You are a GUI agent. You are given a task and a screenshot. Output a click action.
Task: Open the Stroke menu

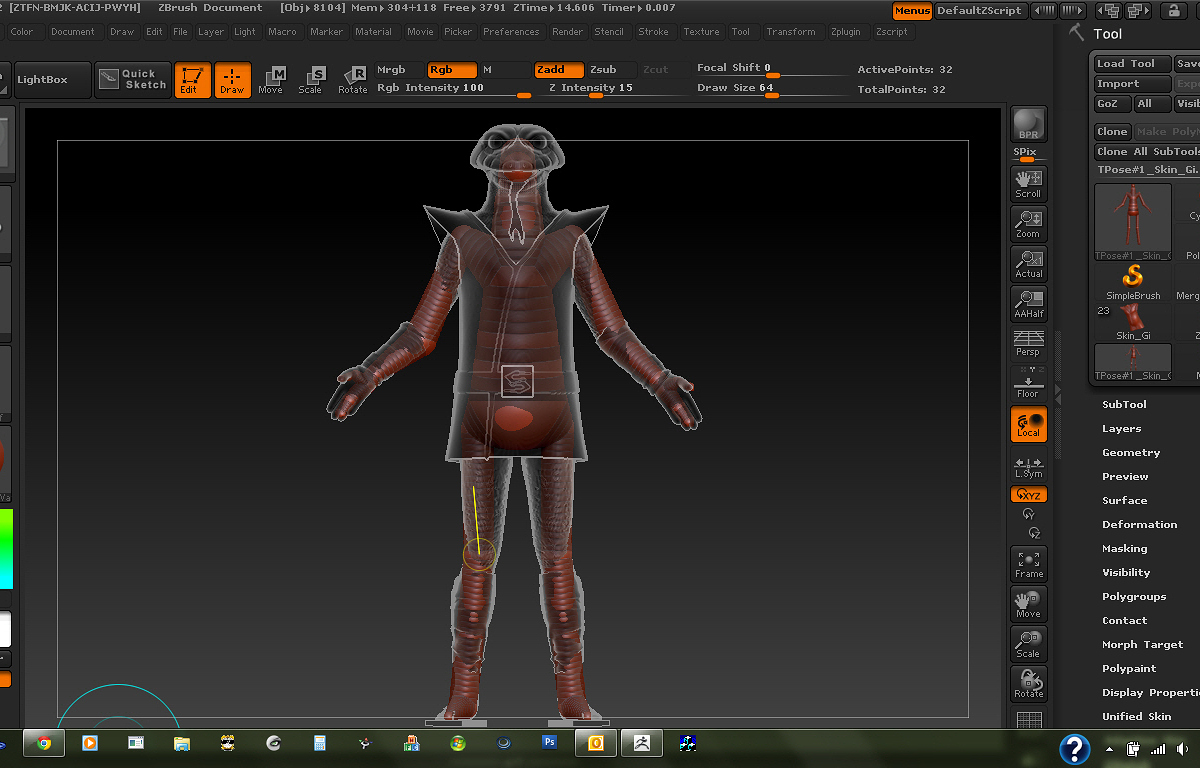[x=654, y=32]
